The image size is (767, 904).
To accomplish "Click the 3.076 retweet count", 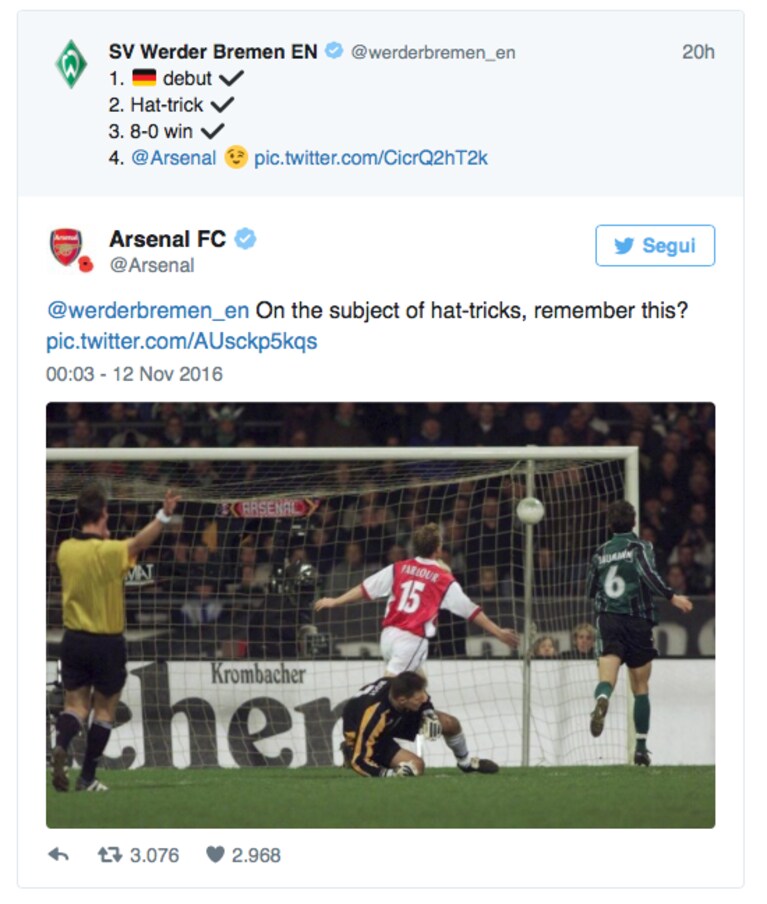I will point(155,855).
